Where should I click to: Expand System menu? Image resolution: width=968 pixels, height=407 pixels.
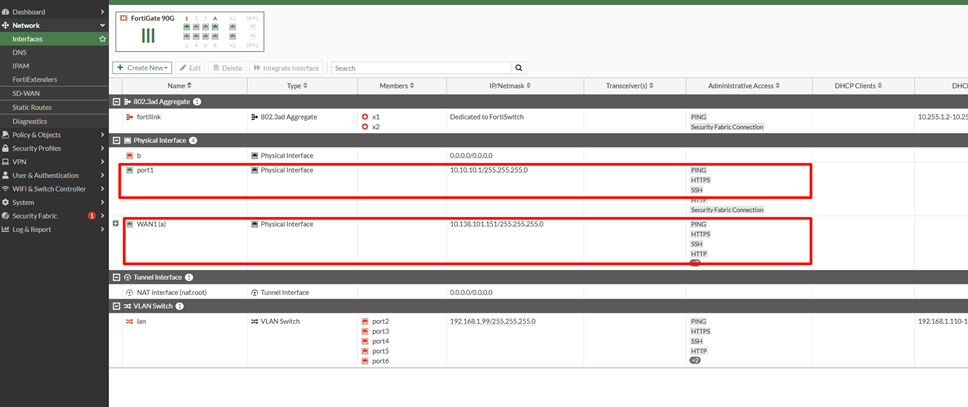[54, 203]
